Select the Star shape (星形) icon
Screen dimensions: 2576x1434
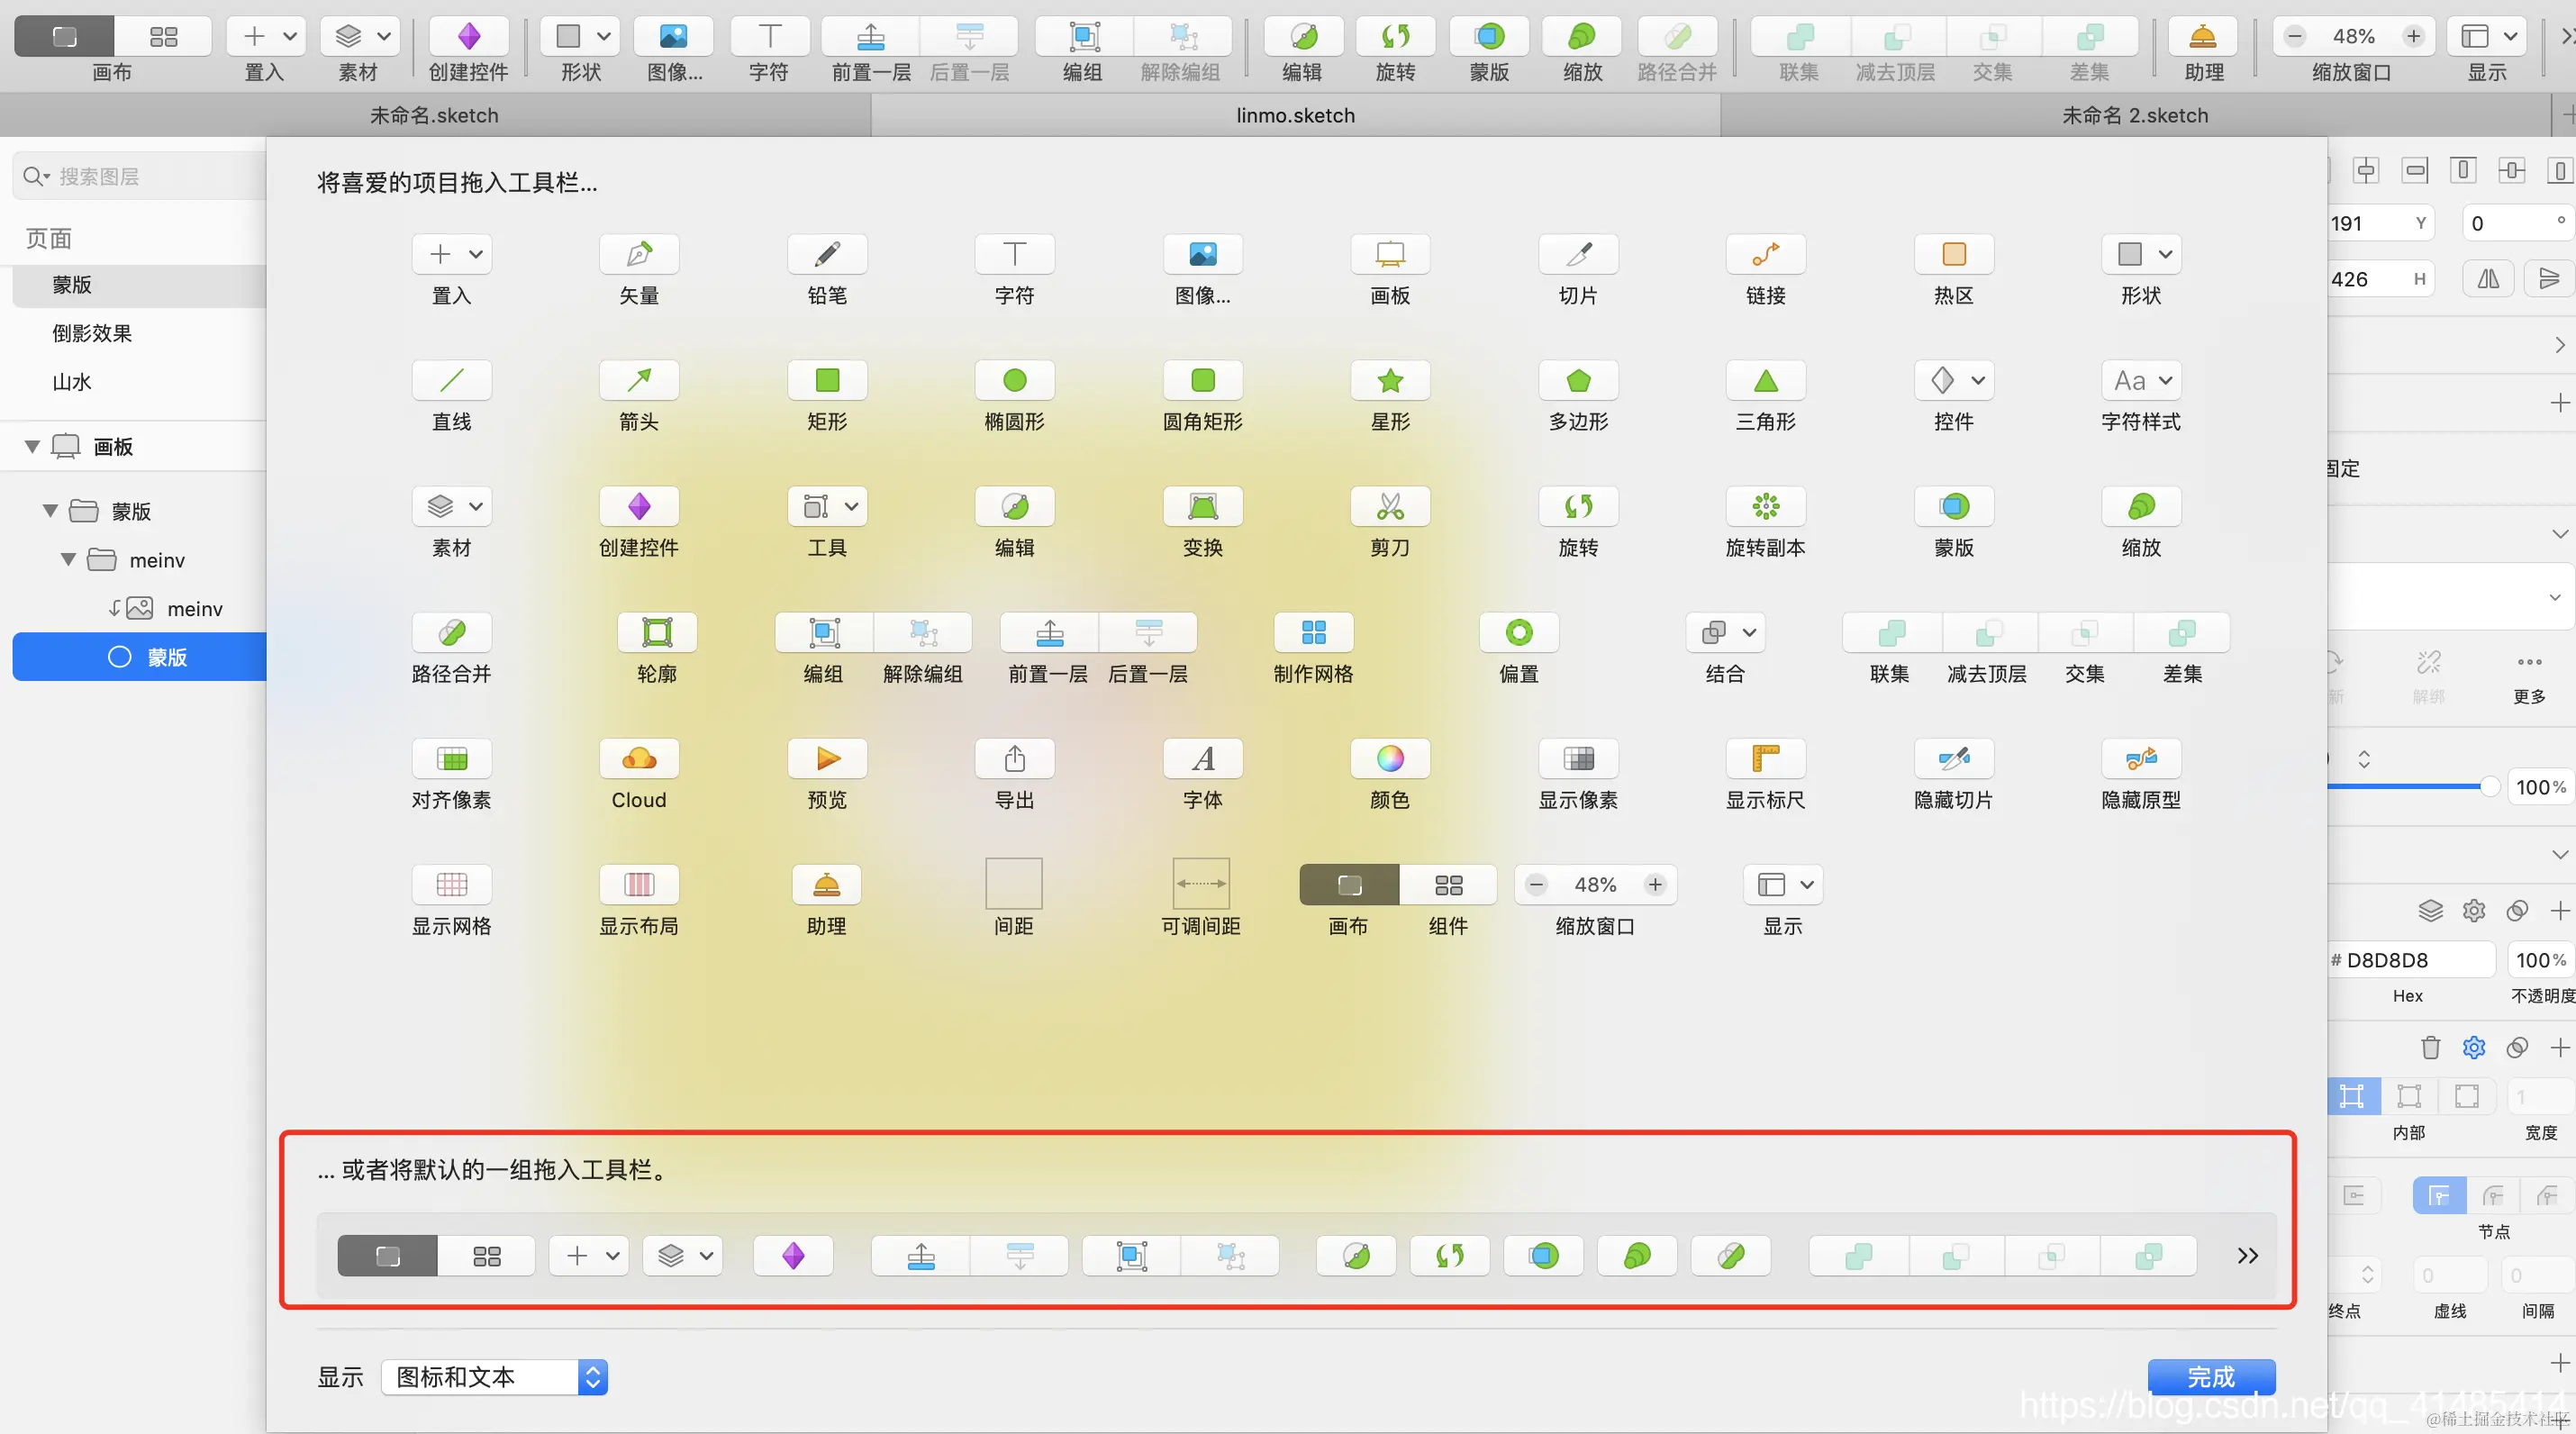click(x=1389, y=380)
